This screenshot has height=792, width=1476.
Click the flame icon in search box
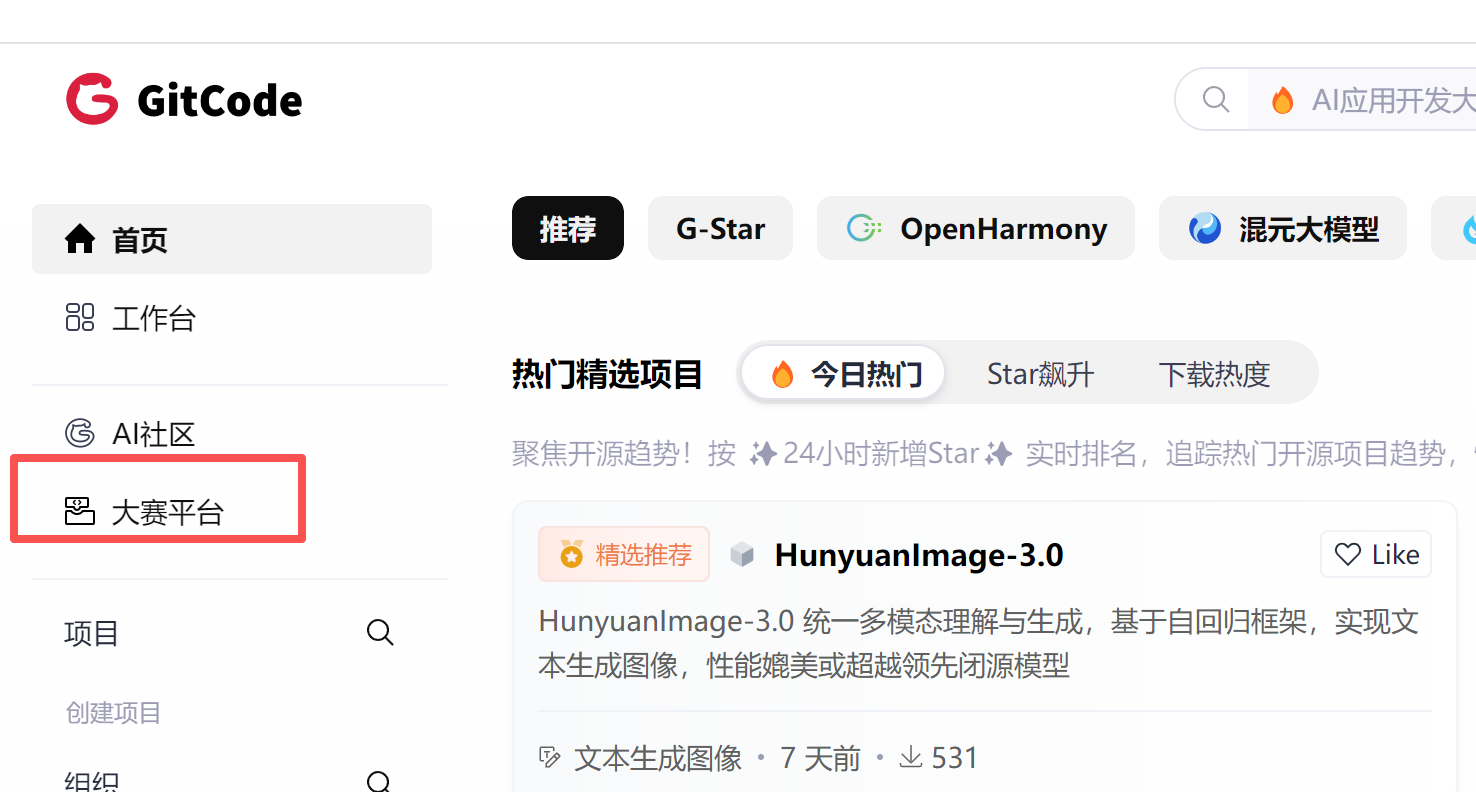pyautogui.click(x=1282, y=100)
